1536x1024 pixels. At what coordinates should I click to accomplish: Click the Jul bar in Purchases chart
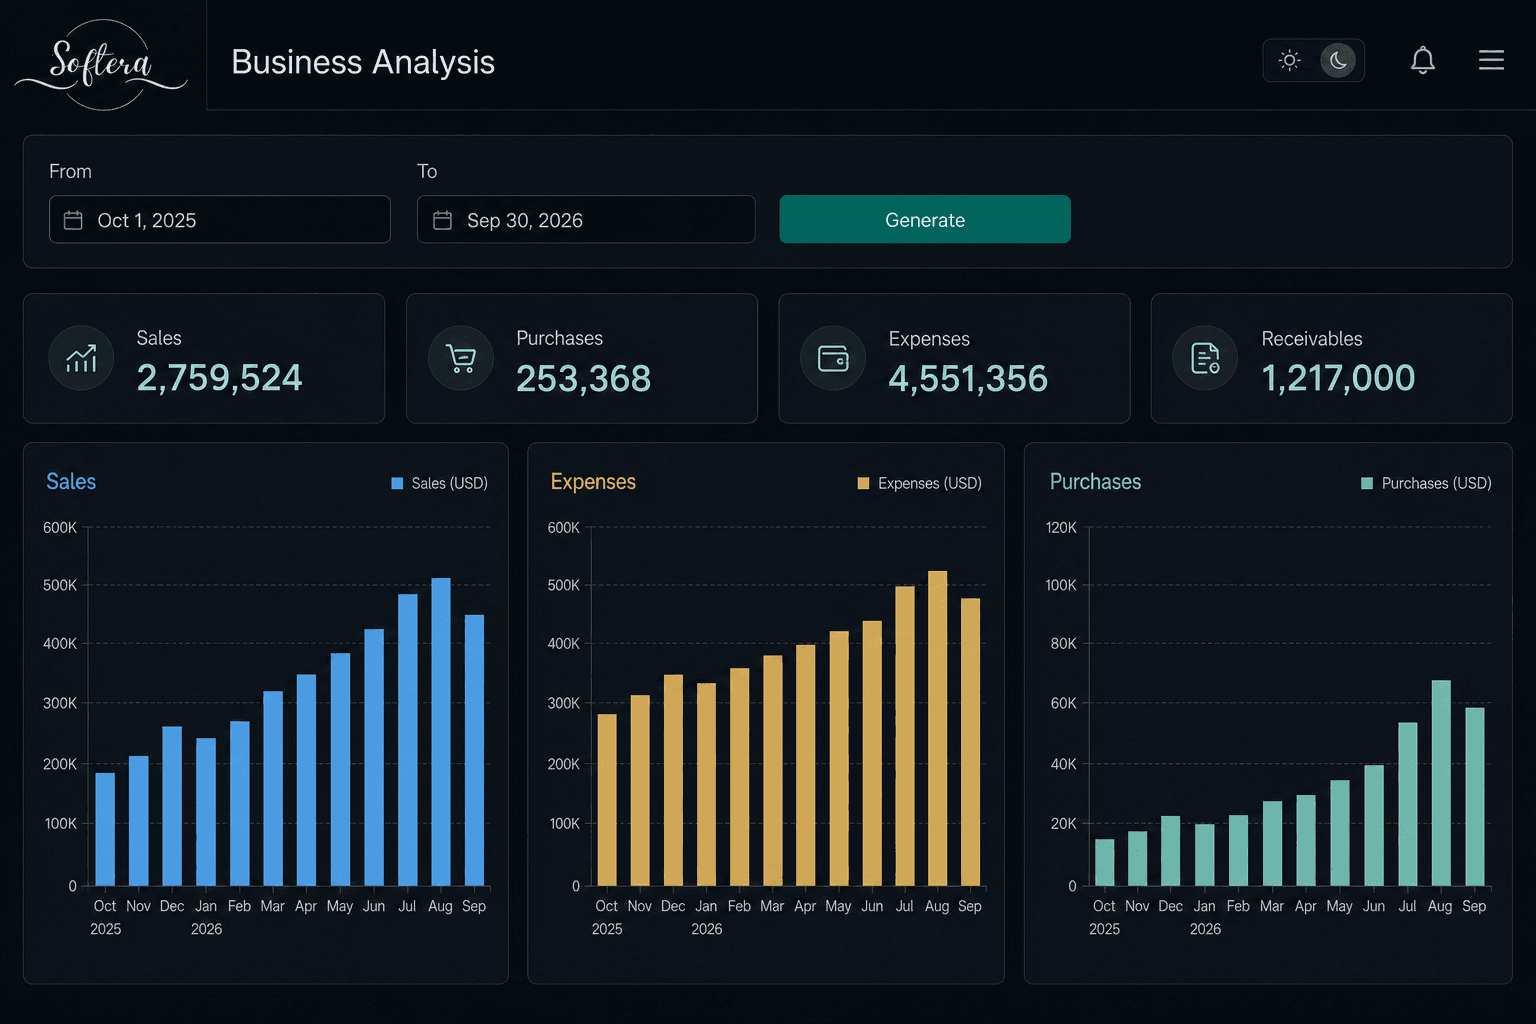pyautogui.click(x=1408, y=804)
